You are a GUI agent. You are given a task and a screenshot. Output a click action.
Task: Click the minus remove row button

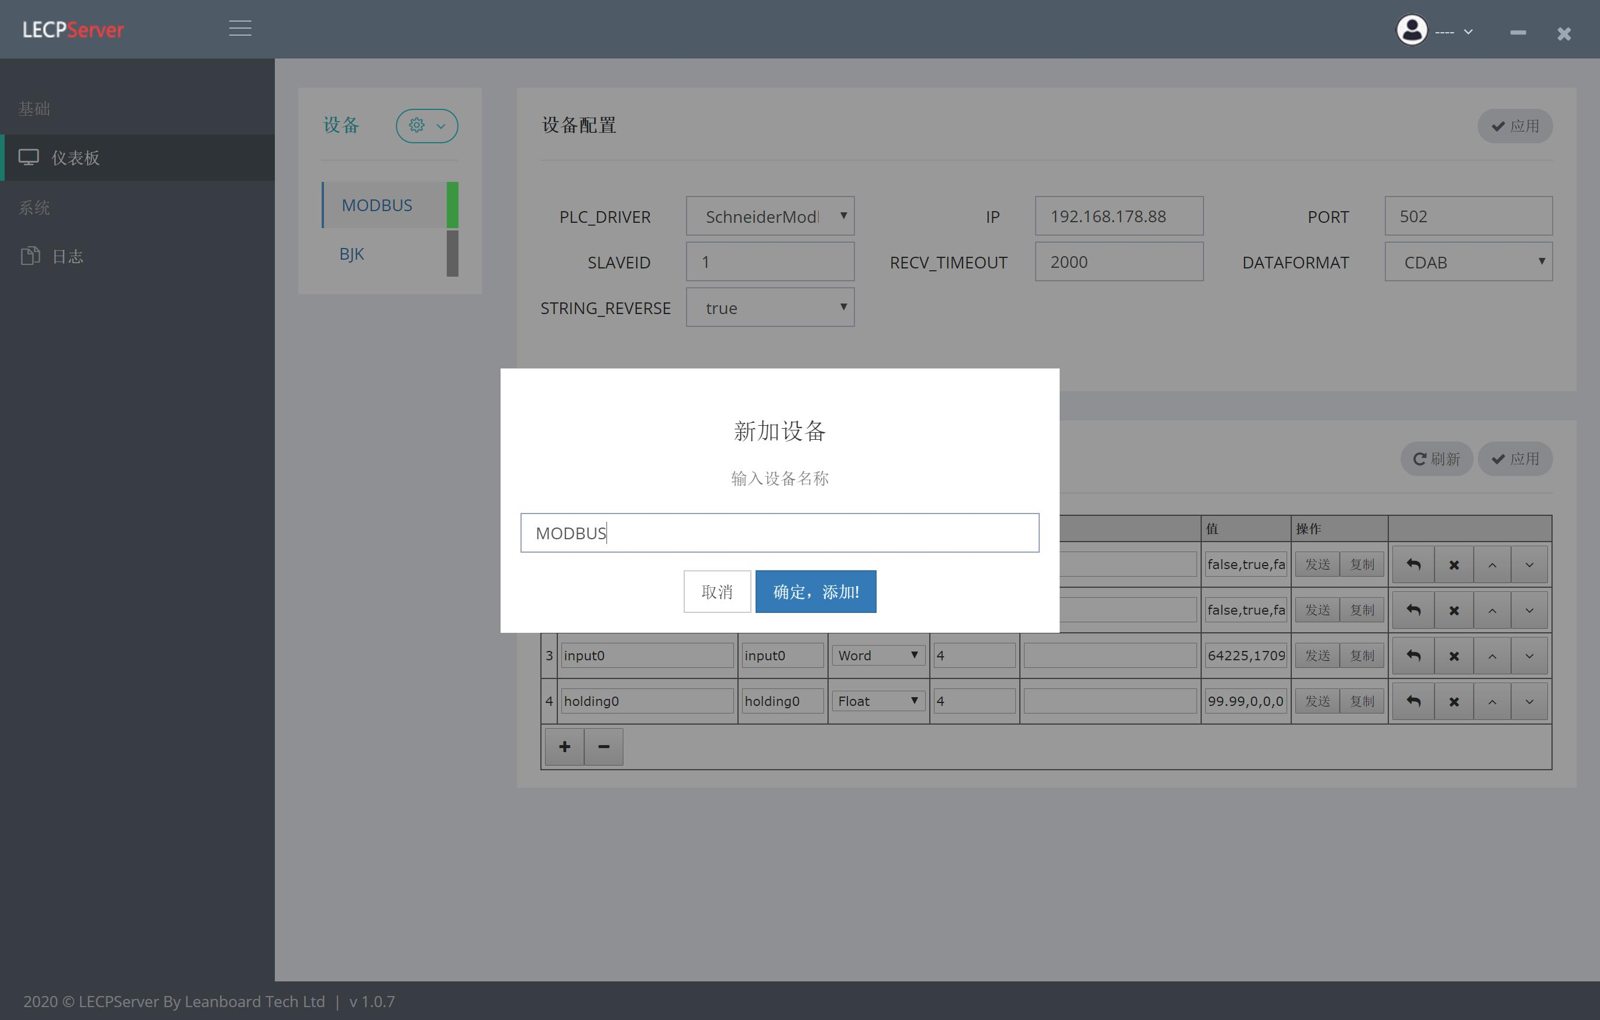tap(604, 747)
